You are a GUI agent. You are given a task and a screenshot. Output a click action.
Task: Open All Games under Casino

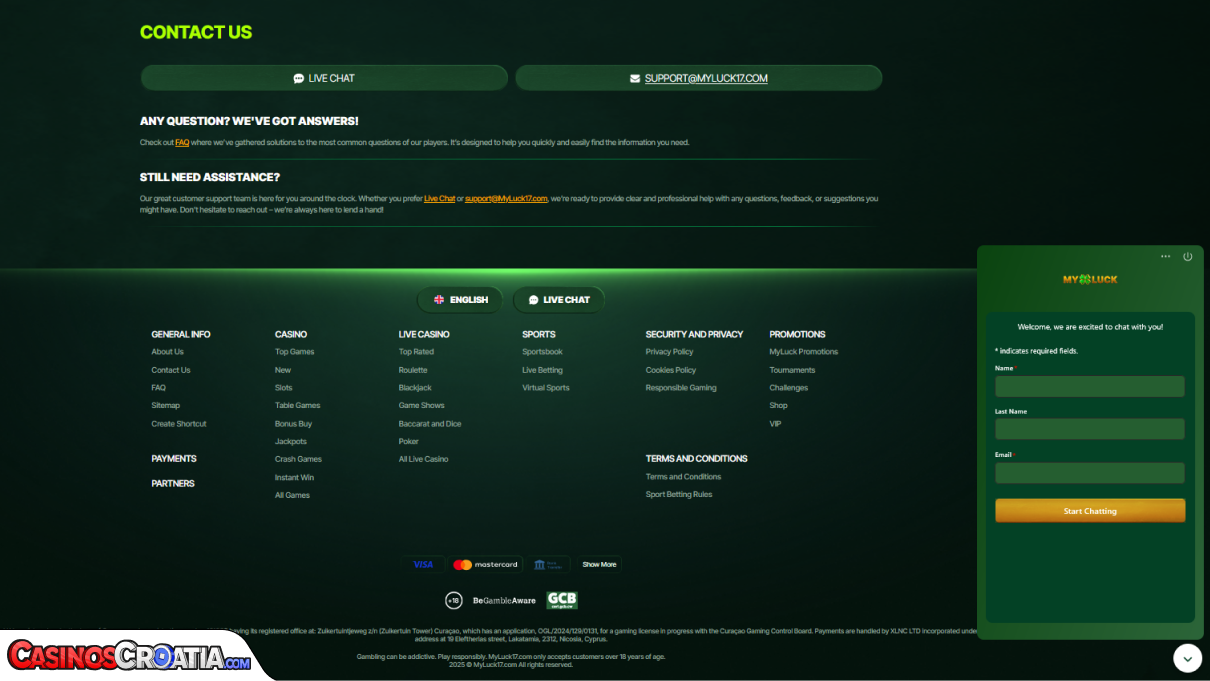(x=293, y=496)
